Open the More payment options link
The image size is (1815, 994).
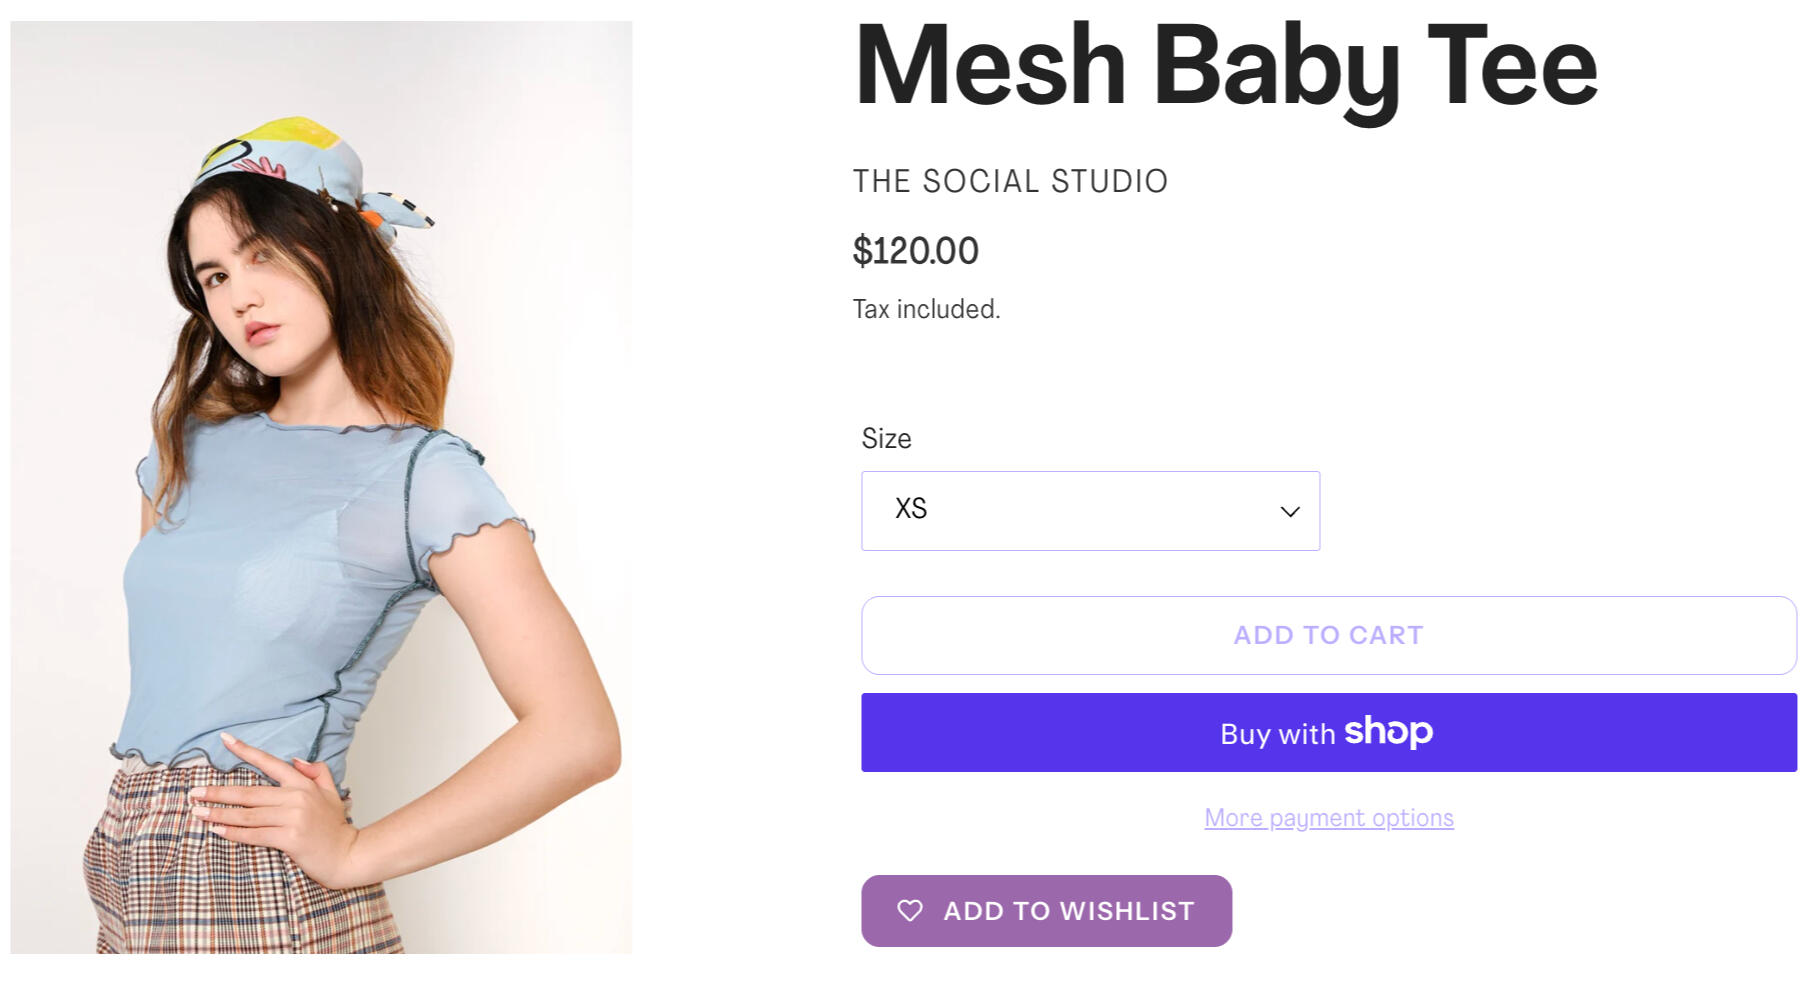[1328, 818]
